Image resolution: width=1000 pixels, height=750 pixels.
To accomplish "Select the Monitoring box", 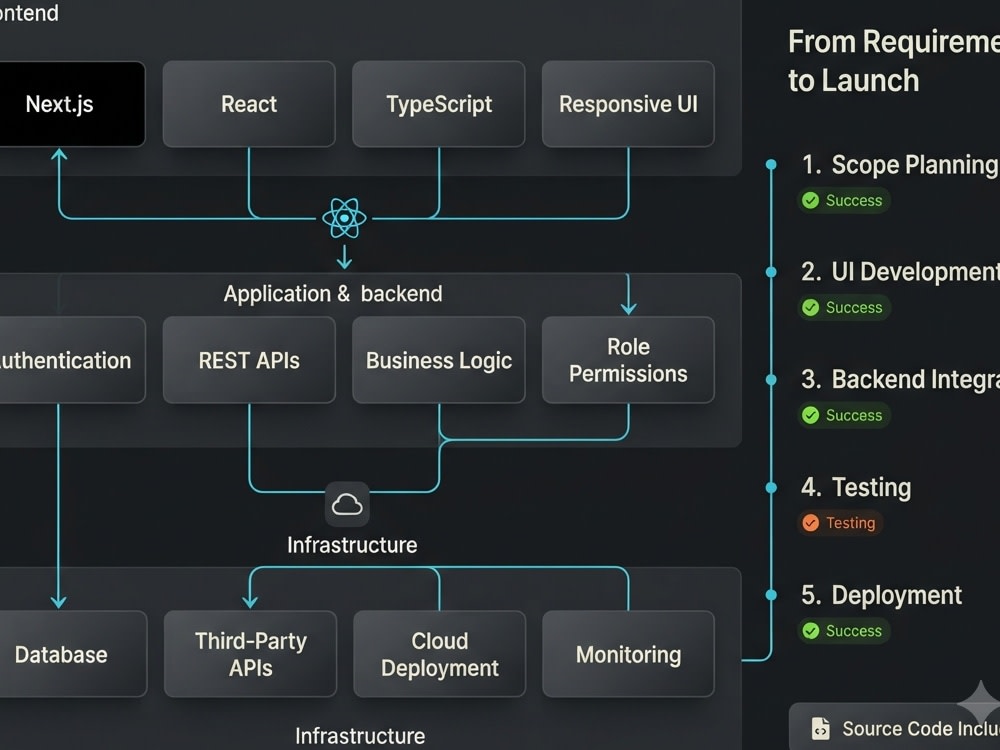I will (628, 654).
